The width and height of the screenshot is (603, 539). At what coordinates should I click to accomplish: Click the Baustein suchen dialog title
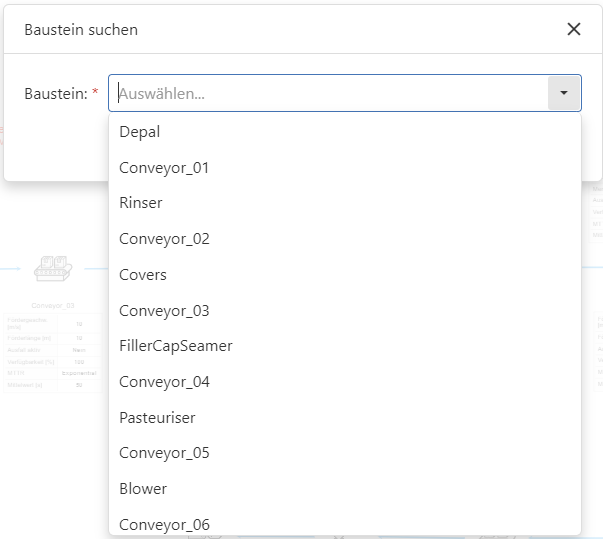(x=81, y=30)
